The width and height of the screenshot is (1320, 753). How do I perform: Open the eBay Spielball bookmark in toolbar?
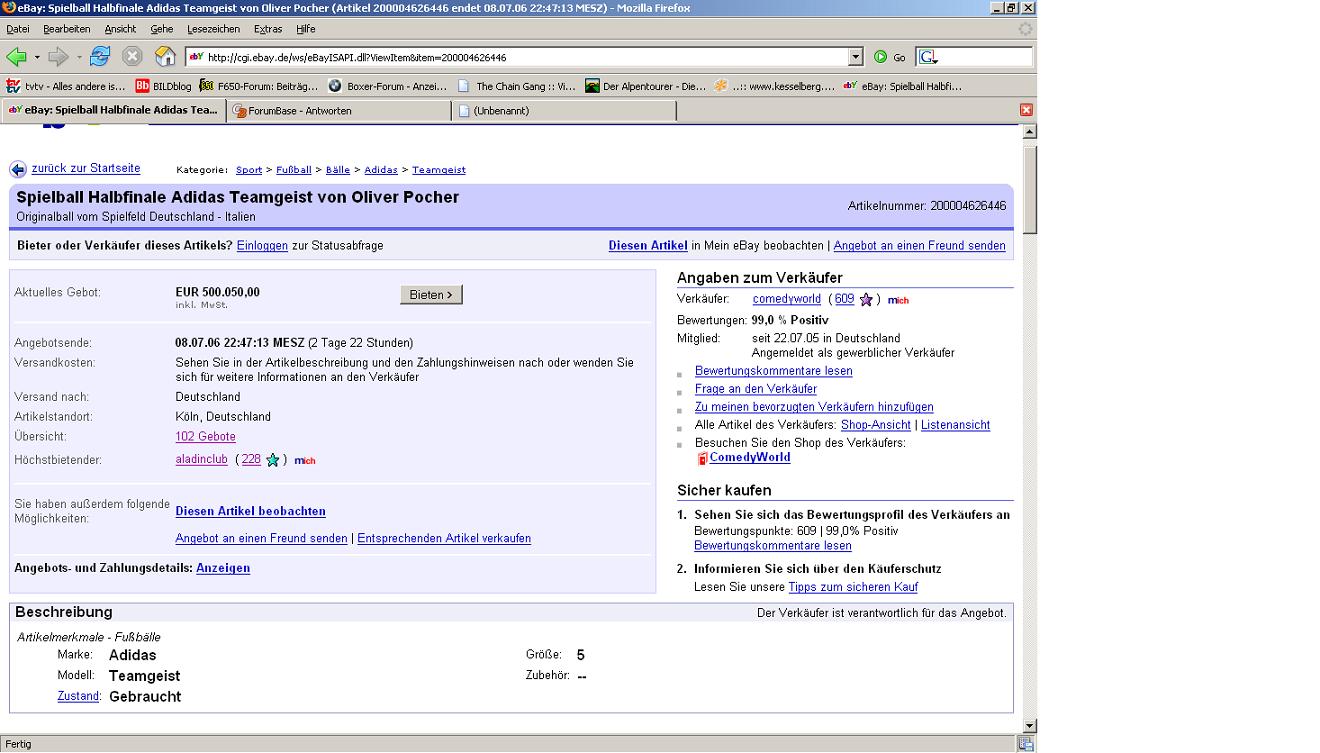pos(903,86)
